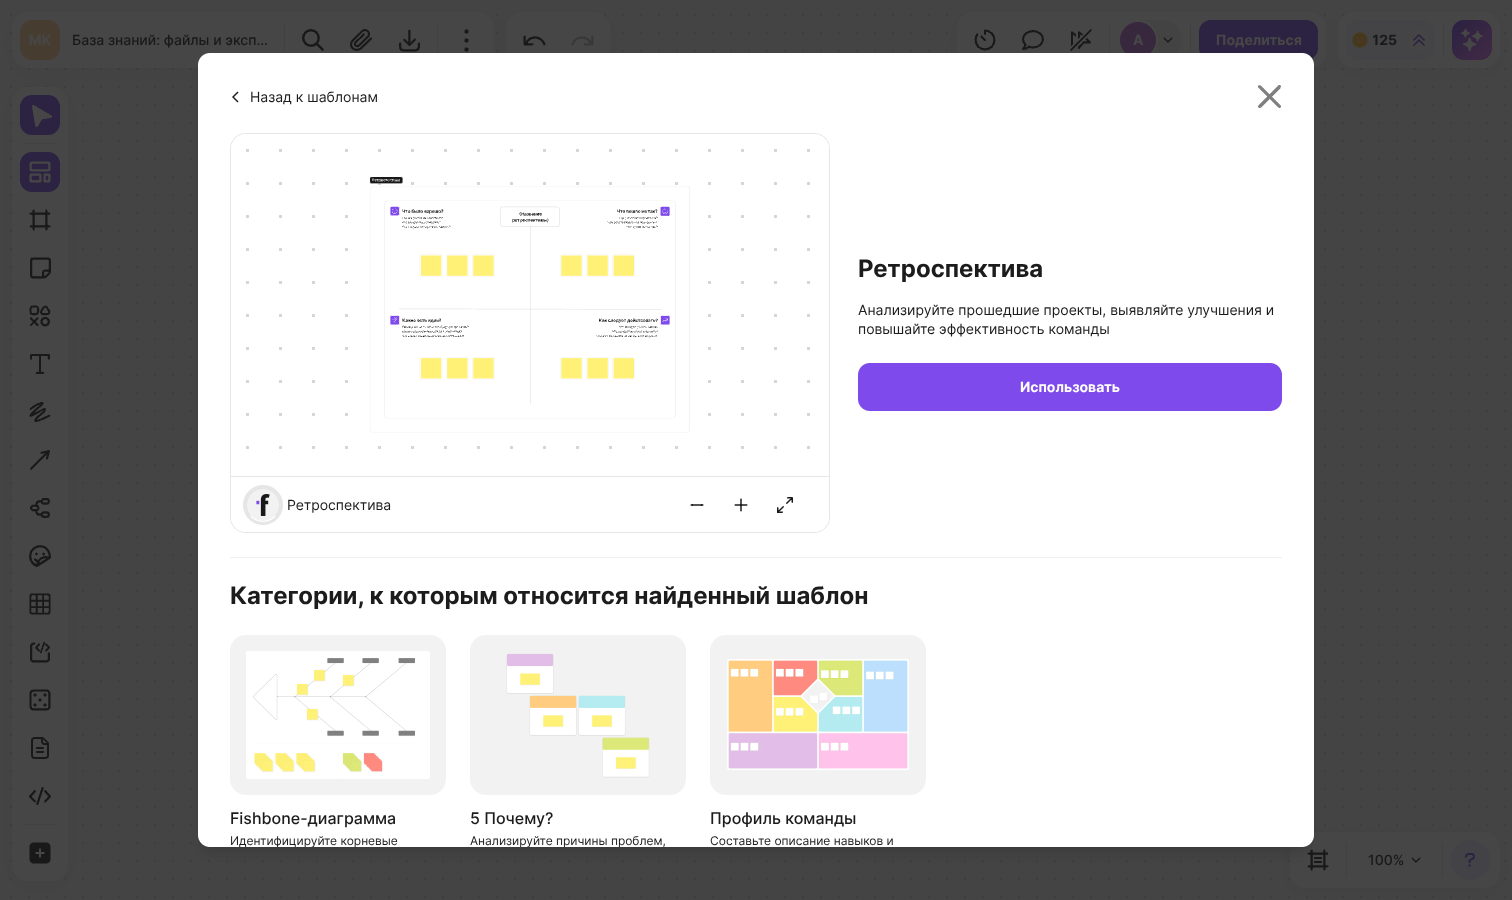1512x900 pixels.
Task: Click the plus add button in sidebar
Action: pyautogui.click(x=40, y=853)
